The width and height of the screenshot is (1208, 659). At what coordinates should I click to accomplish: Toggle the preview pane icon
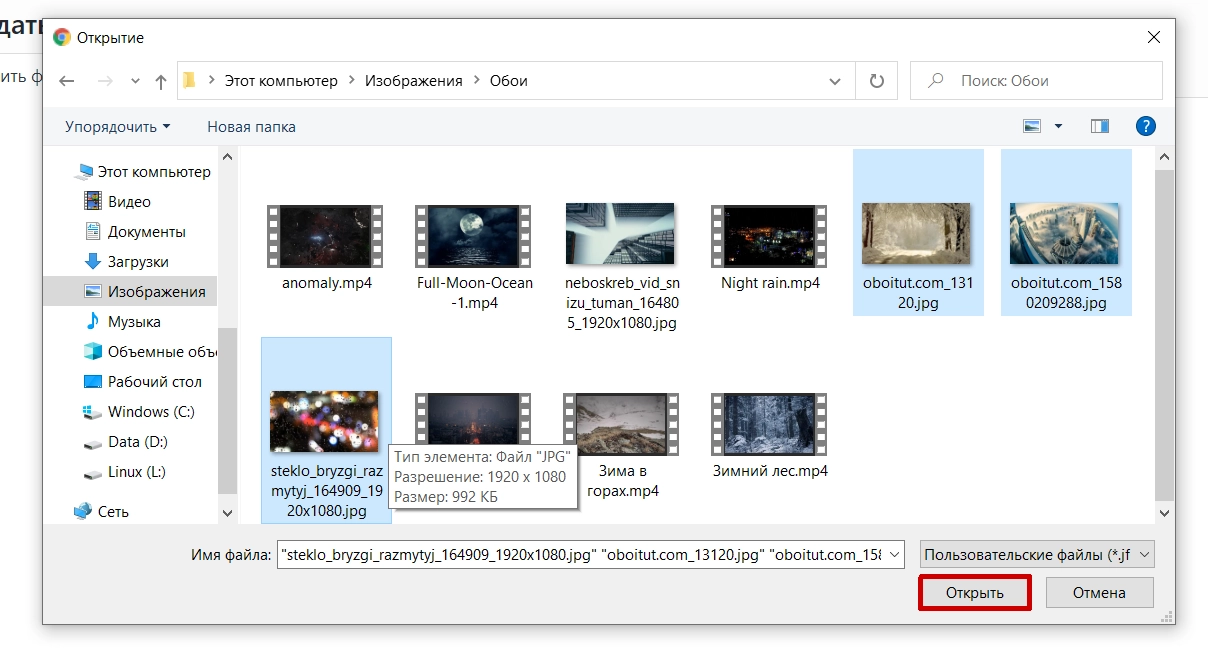[1100, 126]
